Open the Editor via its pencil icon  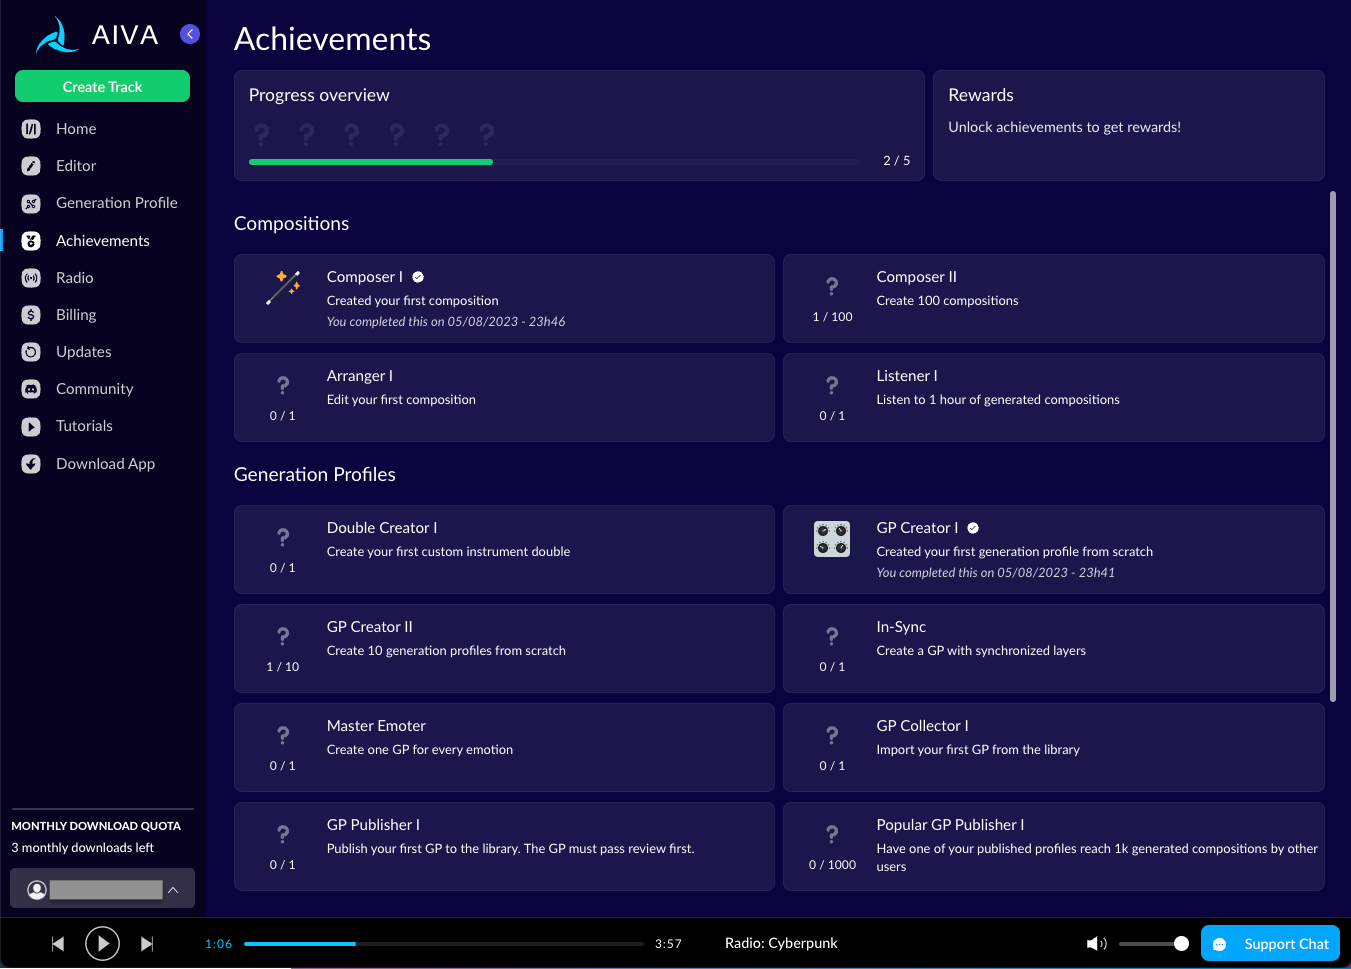[31, 166]
